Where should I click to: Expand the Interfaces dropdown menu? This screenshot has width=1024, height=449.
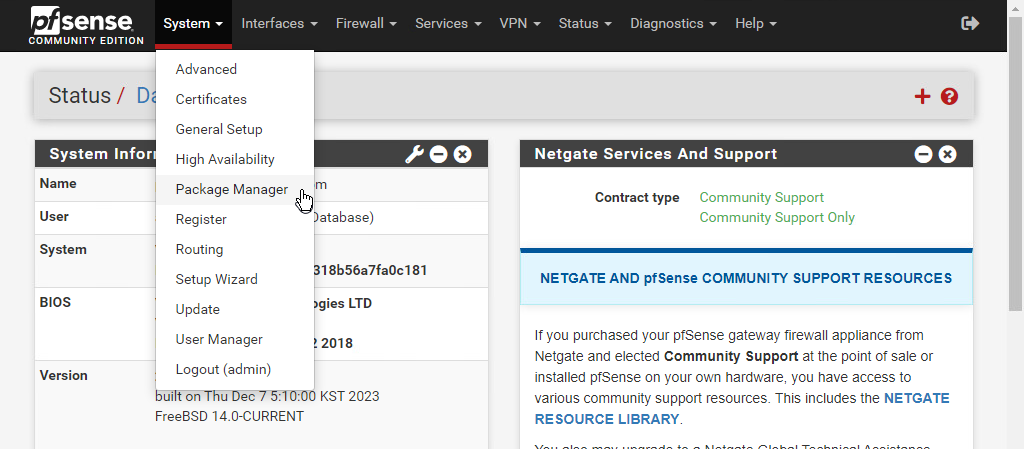tap(280, 23)
